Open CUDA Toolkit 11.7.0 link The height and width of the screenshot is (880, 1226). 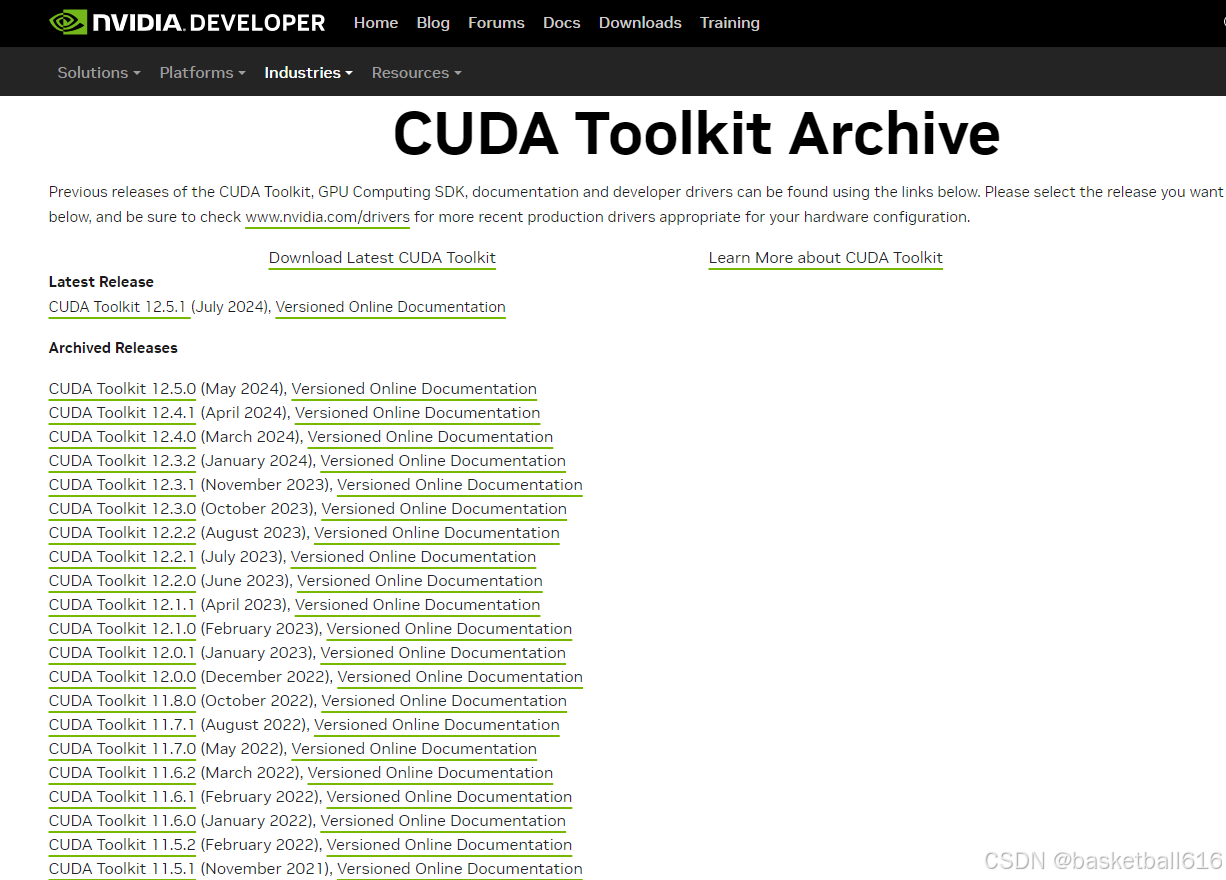122,749
